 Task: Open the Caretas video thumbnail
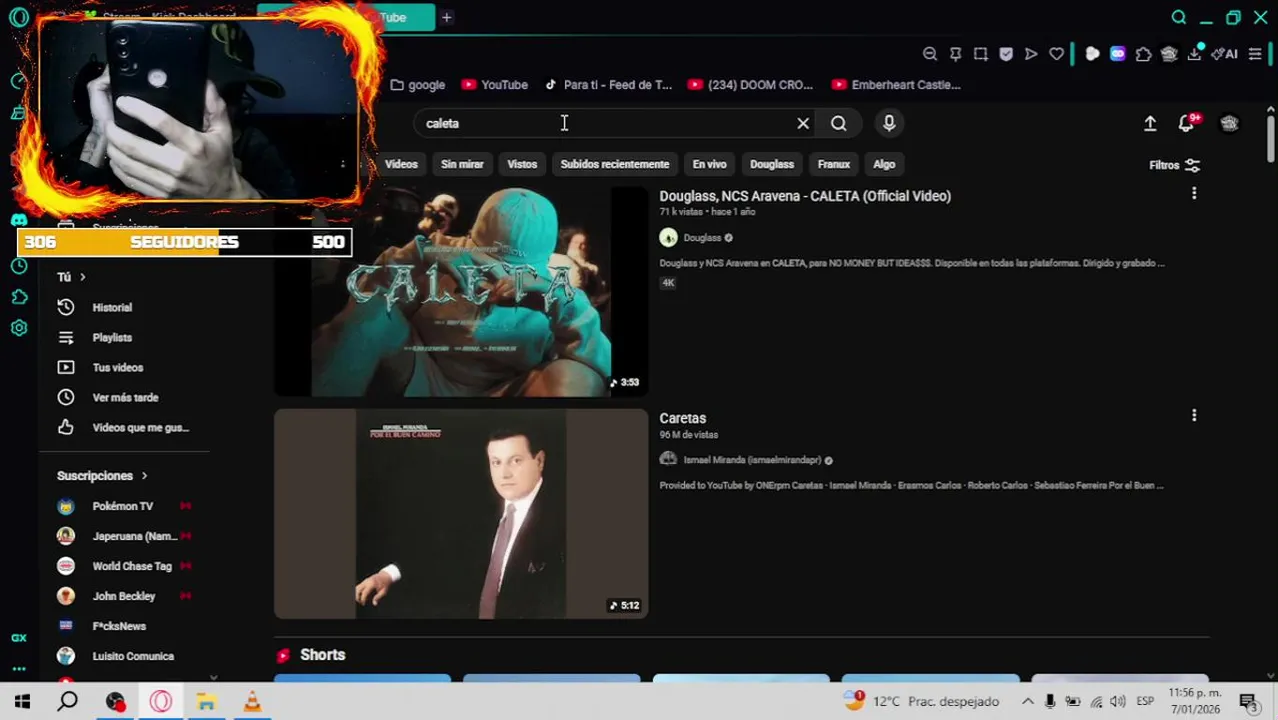(x=461, y=513)
